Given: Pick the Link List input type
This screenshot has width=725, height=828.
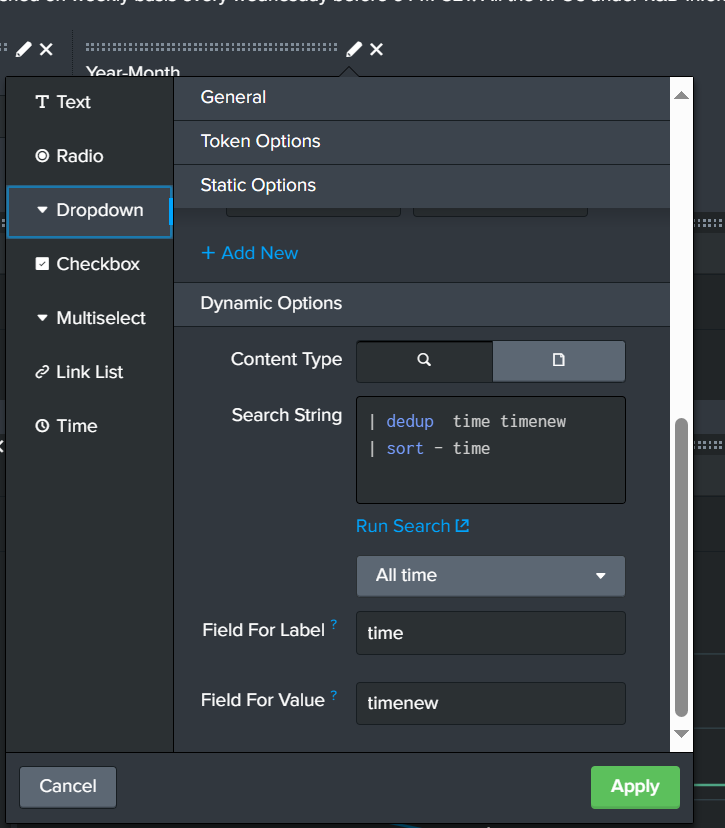Looking at the screenshot, I should coord(80,372).
